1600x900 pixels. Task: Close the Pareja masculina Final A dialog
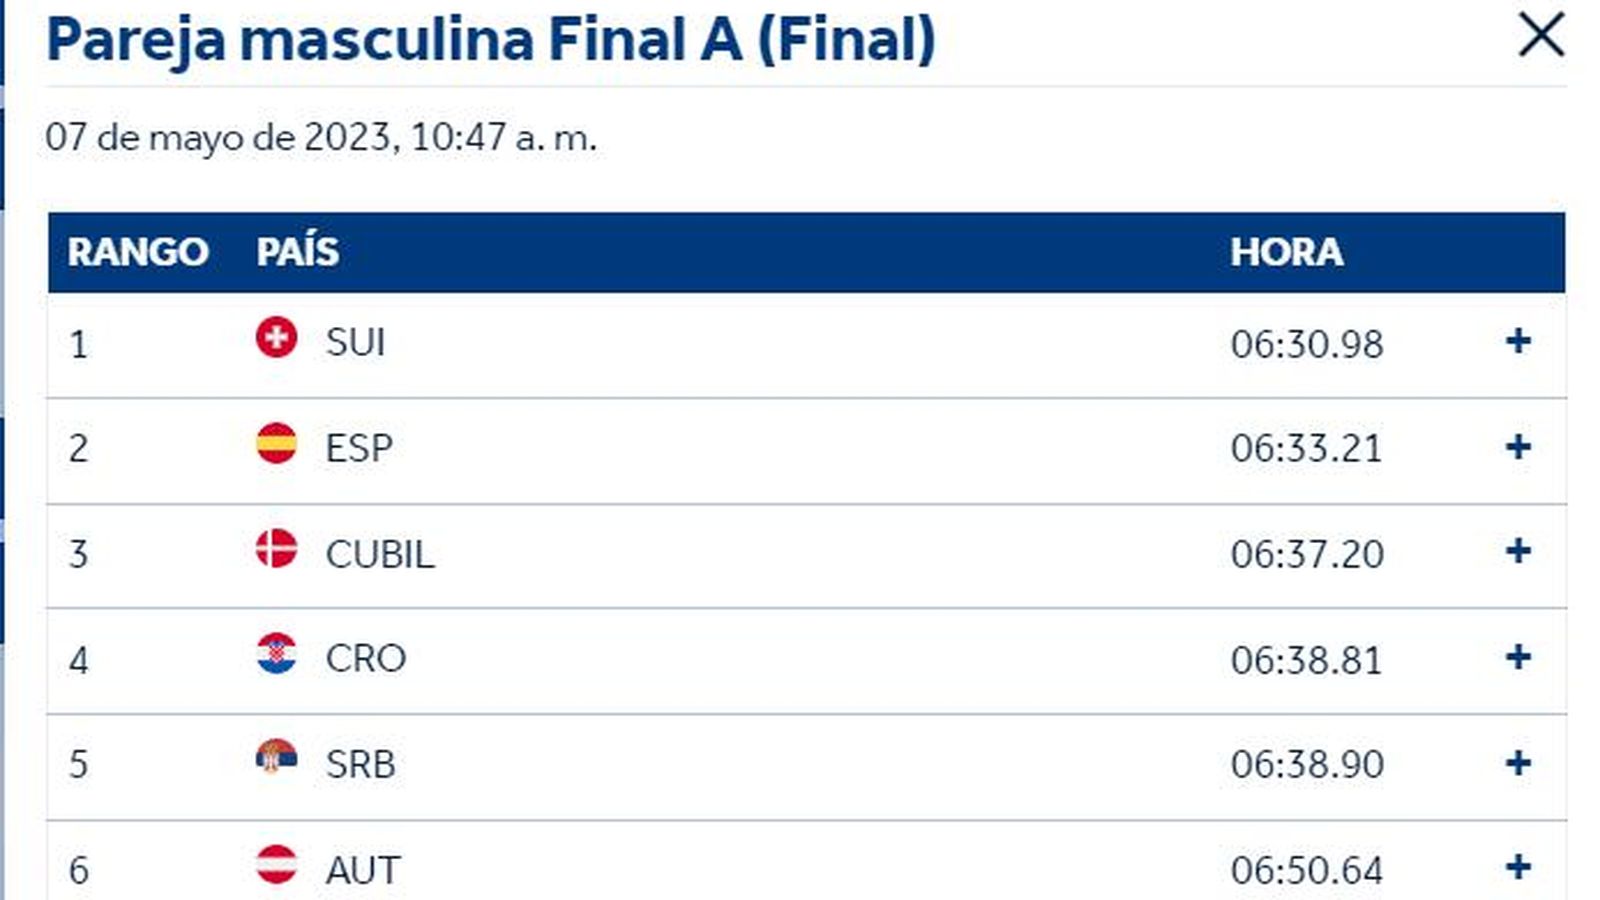click(1541, 36)
